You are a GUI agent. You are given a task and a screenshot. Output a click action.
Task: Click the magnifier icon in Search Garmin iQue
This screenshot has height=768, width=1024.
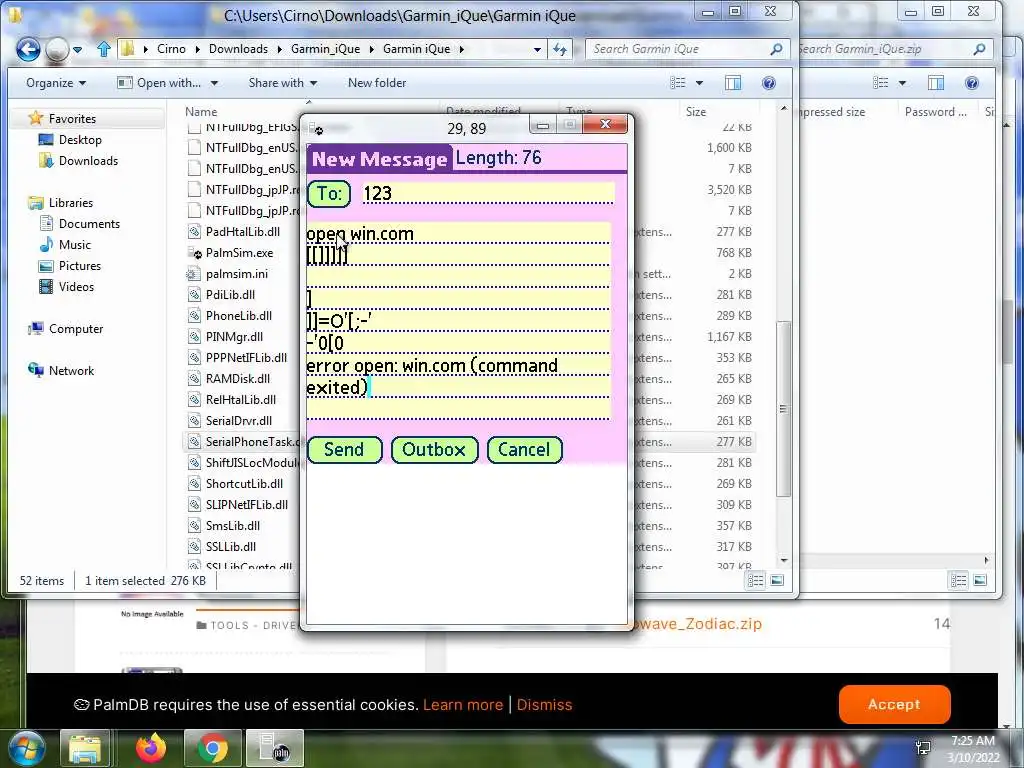coord(776,49)
